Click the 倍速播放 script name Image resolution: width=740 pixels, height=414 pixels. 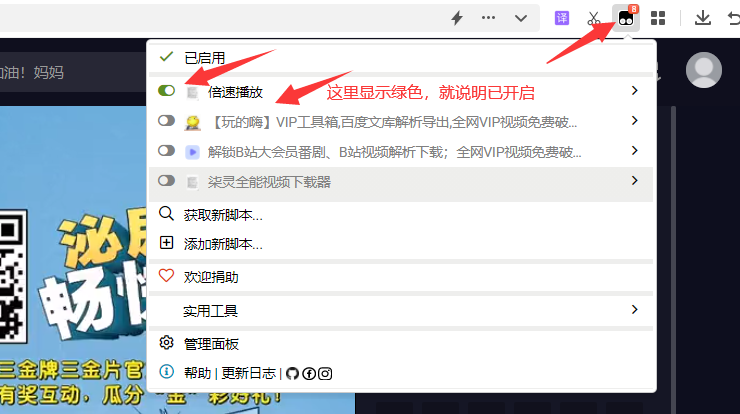coord(235,92)
